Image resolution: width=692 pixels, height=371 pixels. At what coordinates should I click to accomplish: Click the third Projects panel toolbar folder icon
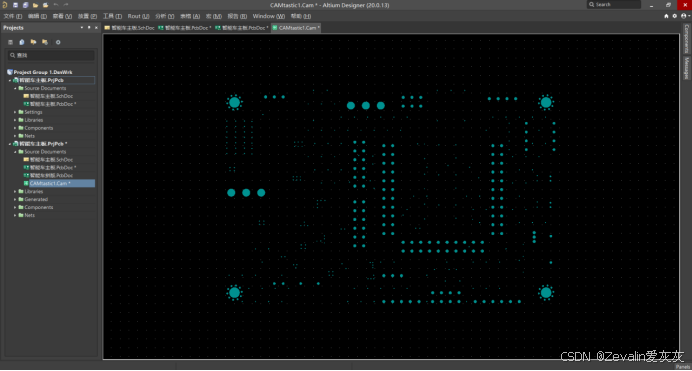pos(33,42)
